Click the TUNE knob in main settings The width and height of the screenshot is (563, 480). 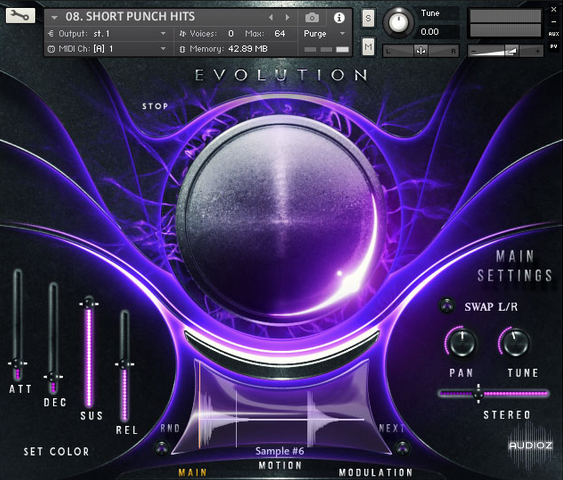pyautogui.click(x=516, y=343)
